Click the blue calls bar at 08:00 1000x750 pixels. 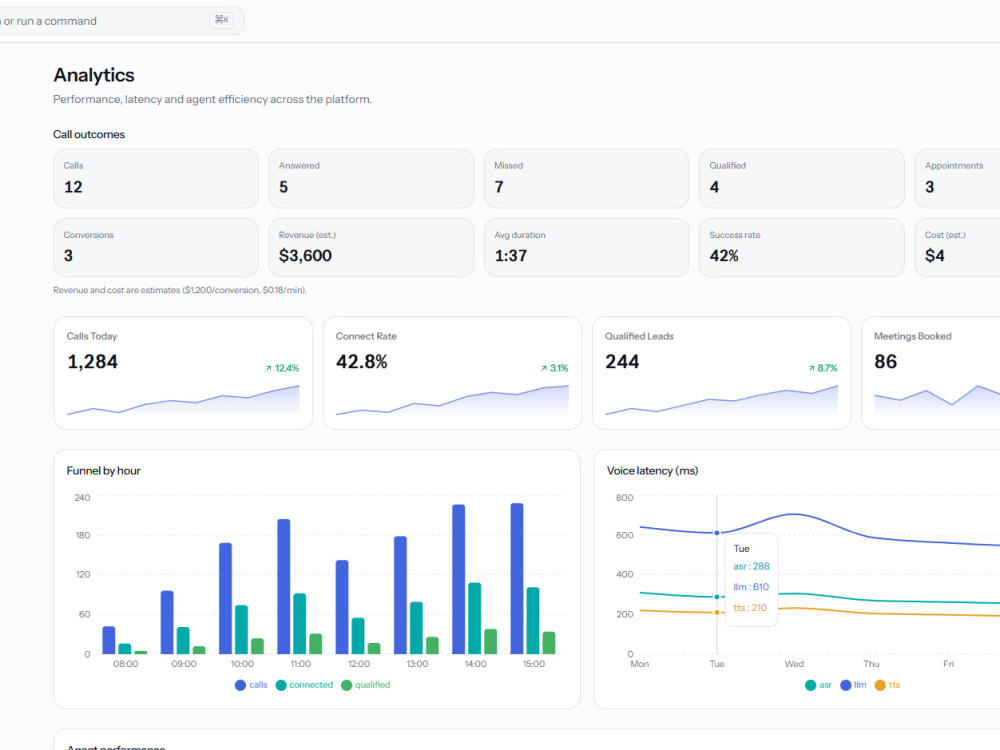point(109,640)
